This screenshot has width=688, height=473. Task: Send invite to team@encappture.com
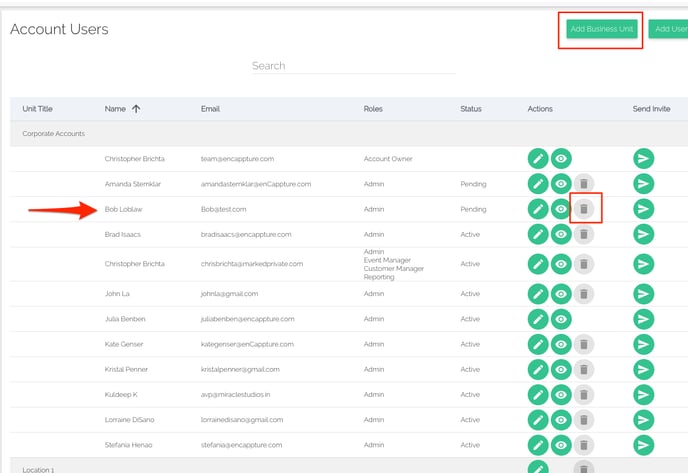[644, 159]
